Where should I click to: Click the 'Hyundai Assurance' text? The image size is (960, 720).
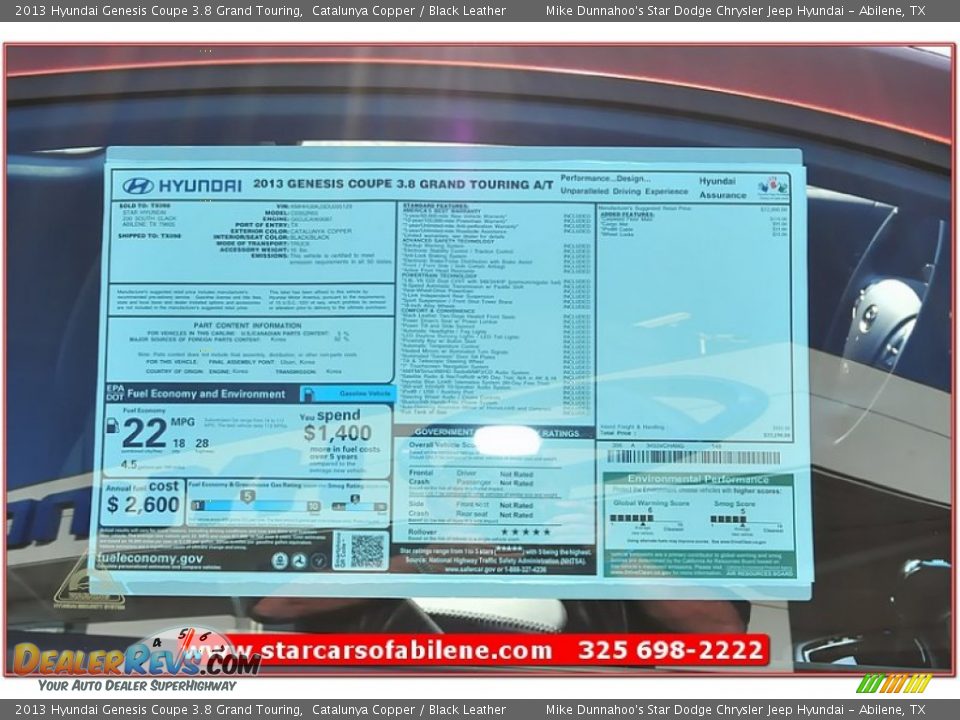click(x=723, y=188)
